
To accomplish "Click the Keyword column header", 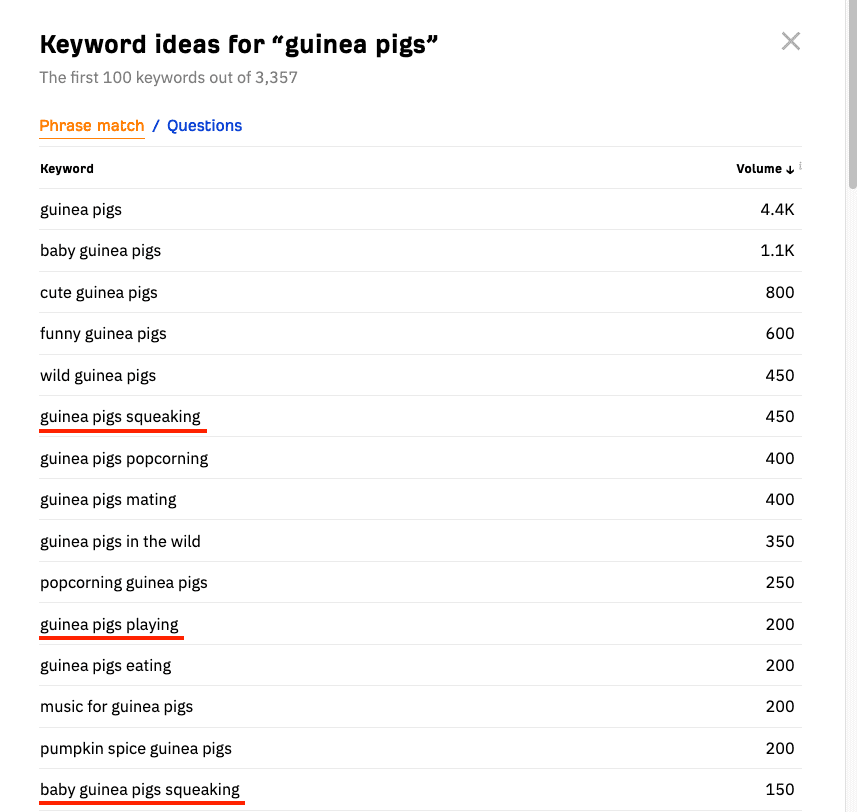I will click(67, 169).
